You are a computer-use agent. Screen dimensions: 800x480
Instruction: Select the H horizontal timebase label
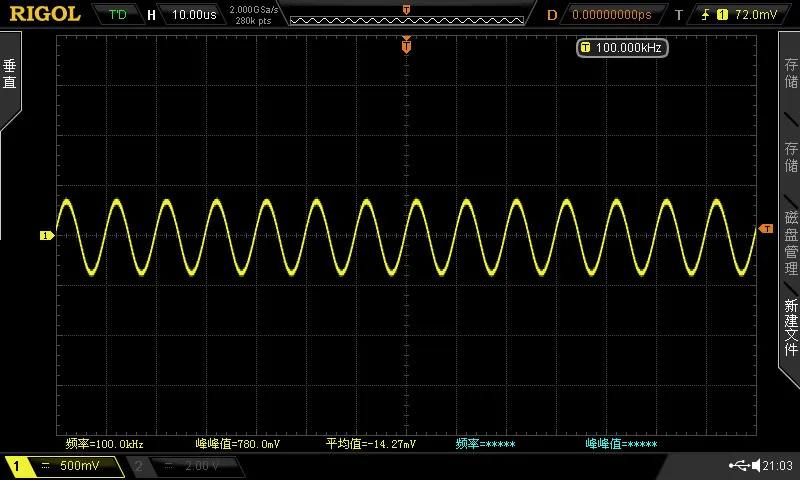click(151, 15)
